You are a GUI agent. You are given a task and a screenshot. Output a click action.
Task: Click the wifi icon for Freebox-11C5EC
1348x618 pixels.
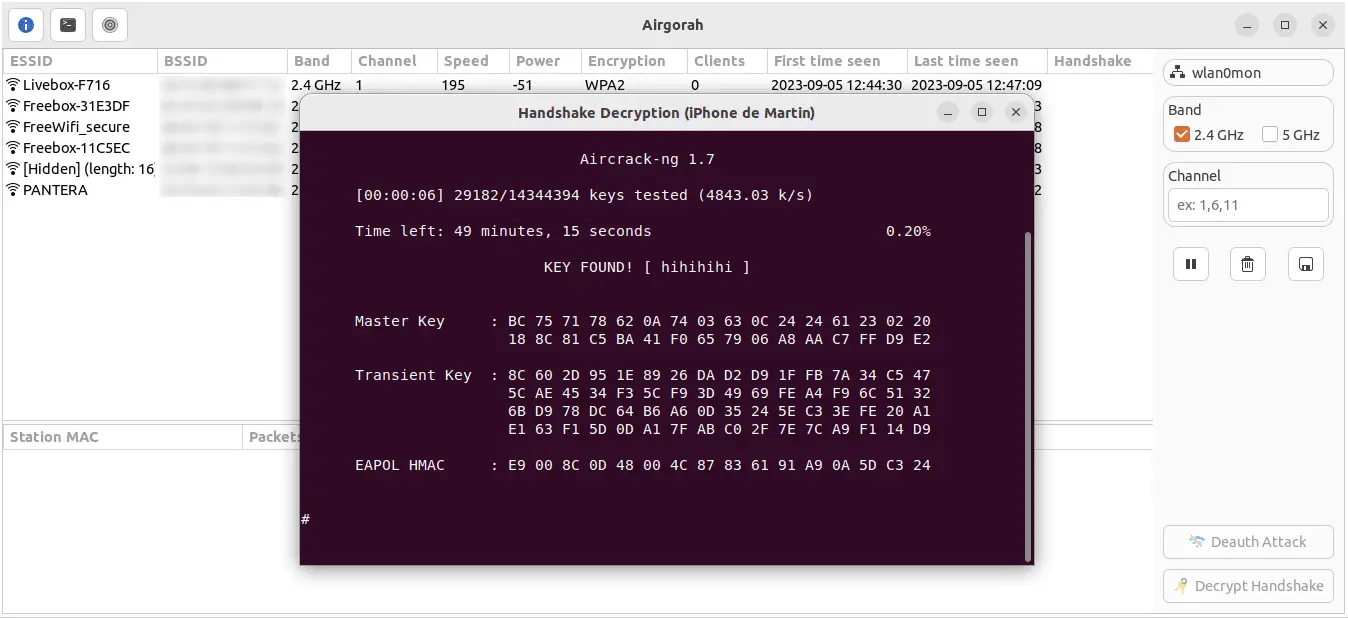[x=14, y=148]
